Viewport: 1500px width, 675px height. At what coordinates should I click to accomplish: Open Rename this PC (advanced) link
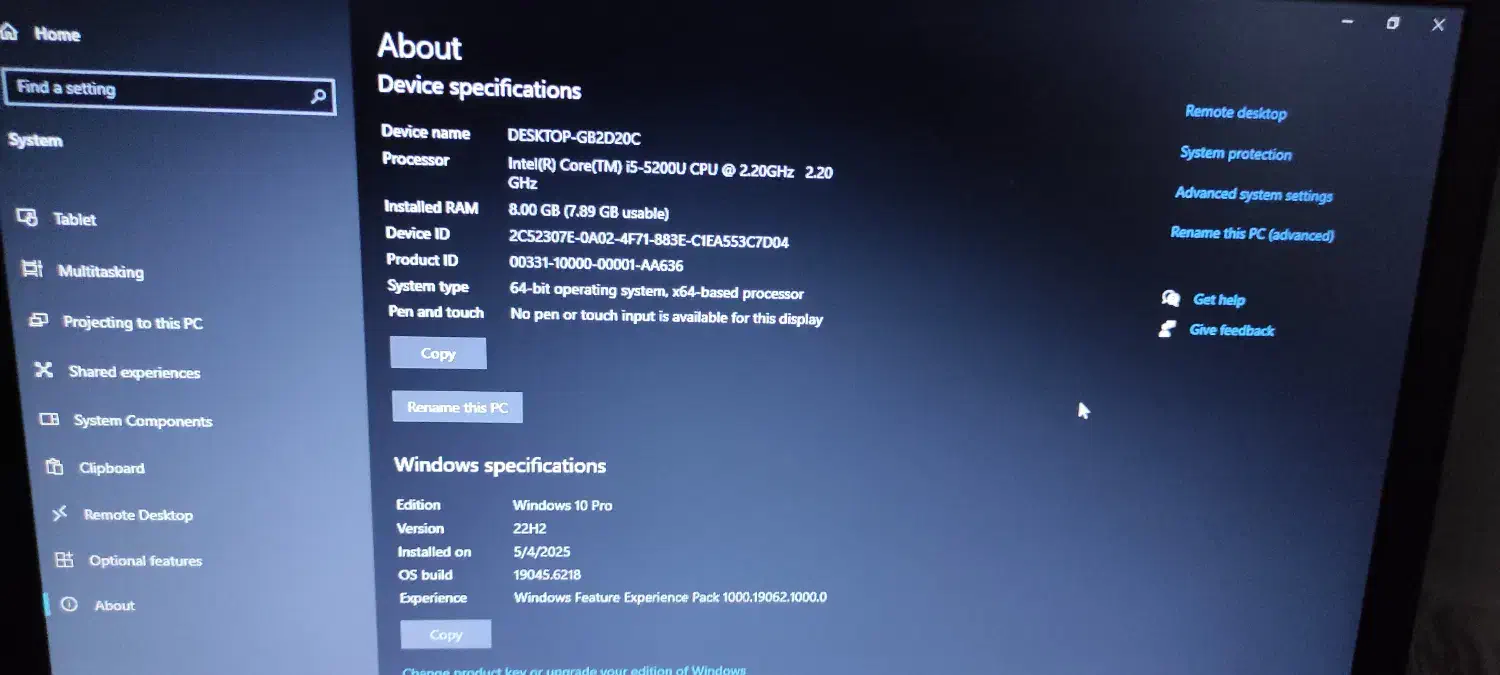click(x=1252, y=234)
